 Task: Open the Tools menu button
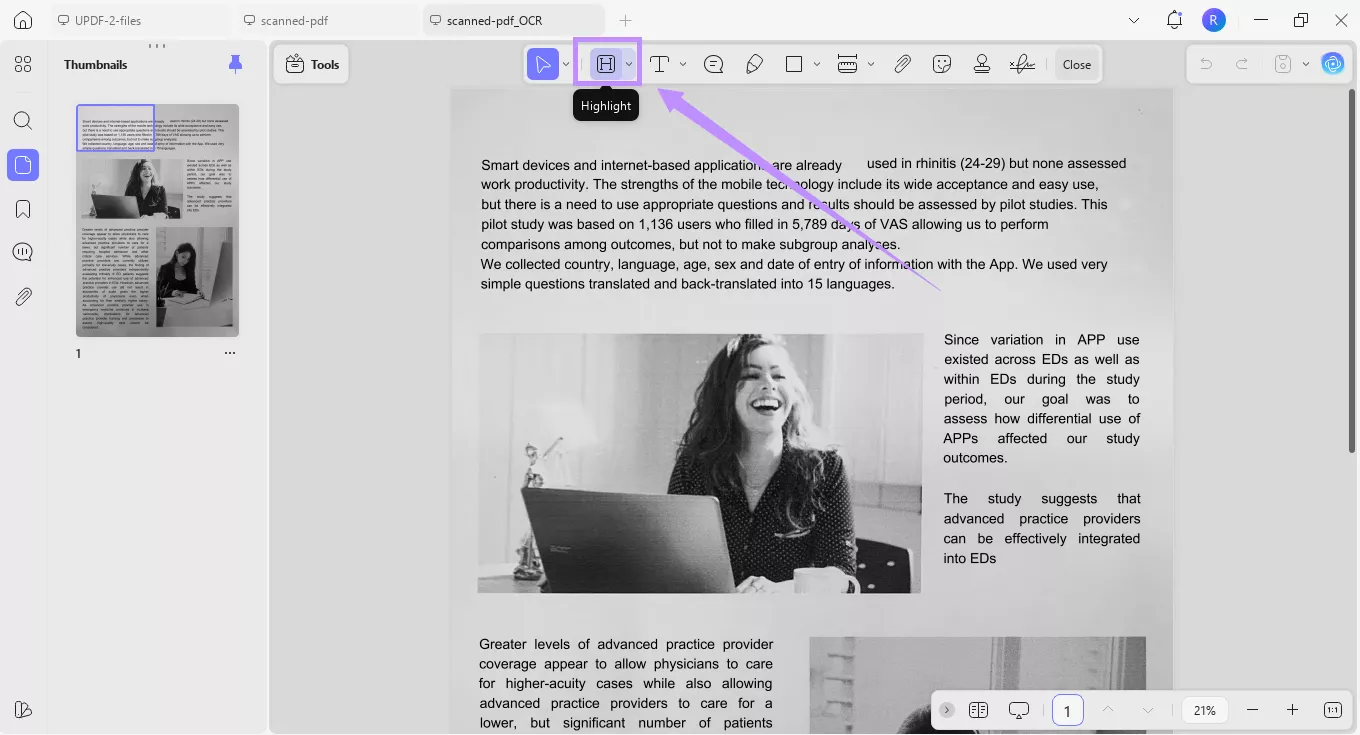tap(312, 64)
